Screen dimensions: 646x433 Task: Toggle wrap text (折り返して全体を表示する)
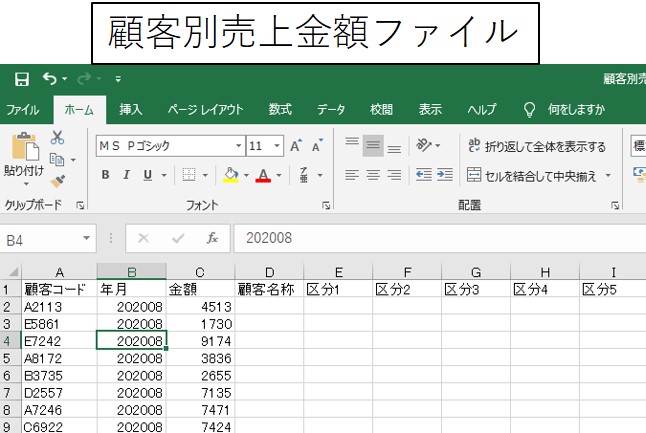coord(537,146)
